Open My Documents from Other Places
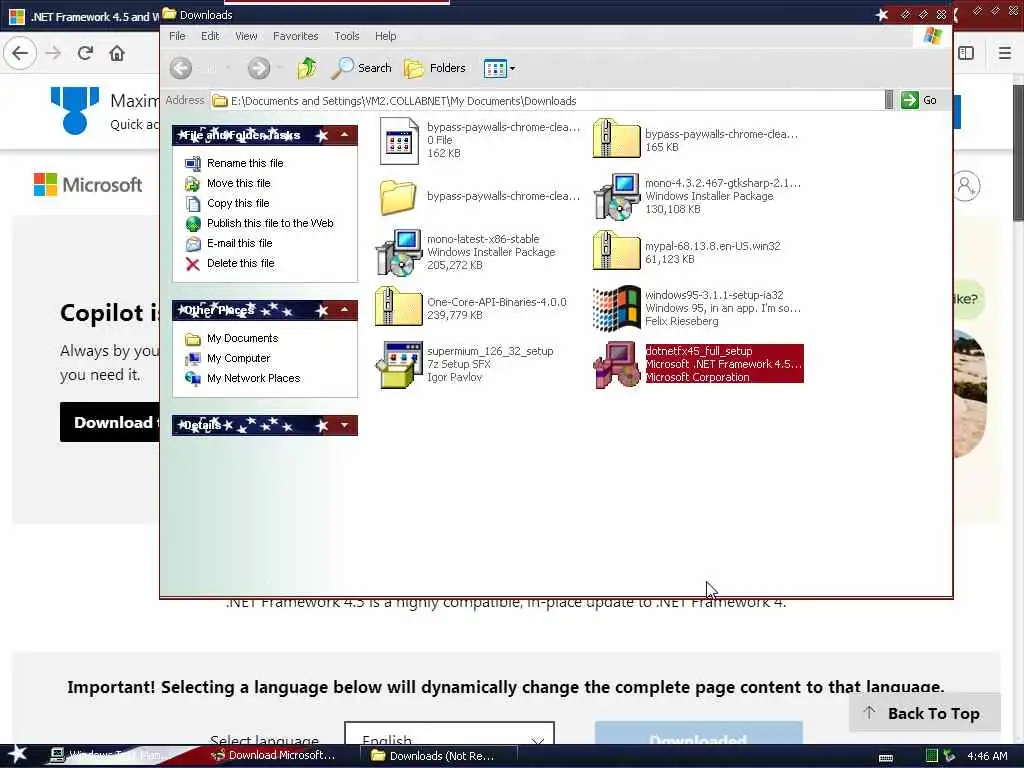The image size is (1024, 768). (242, 338)
